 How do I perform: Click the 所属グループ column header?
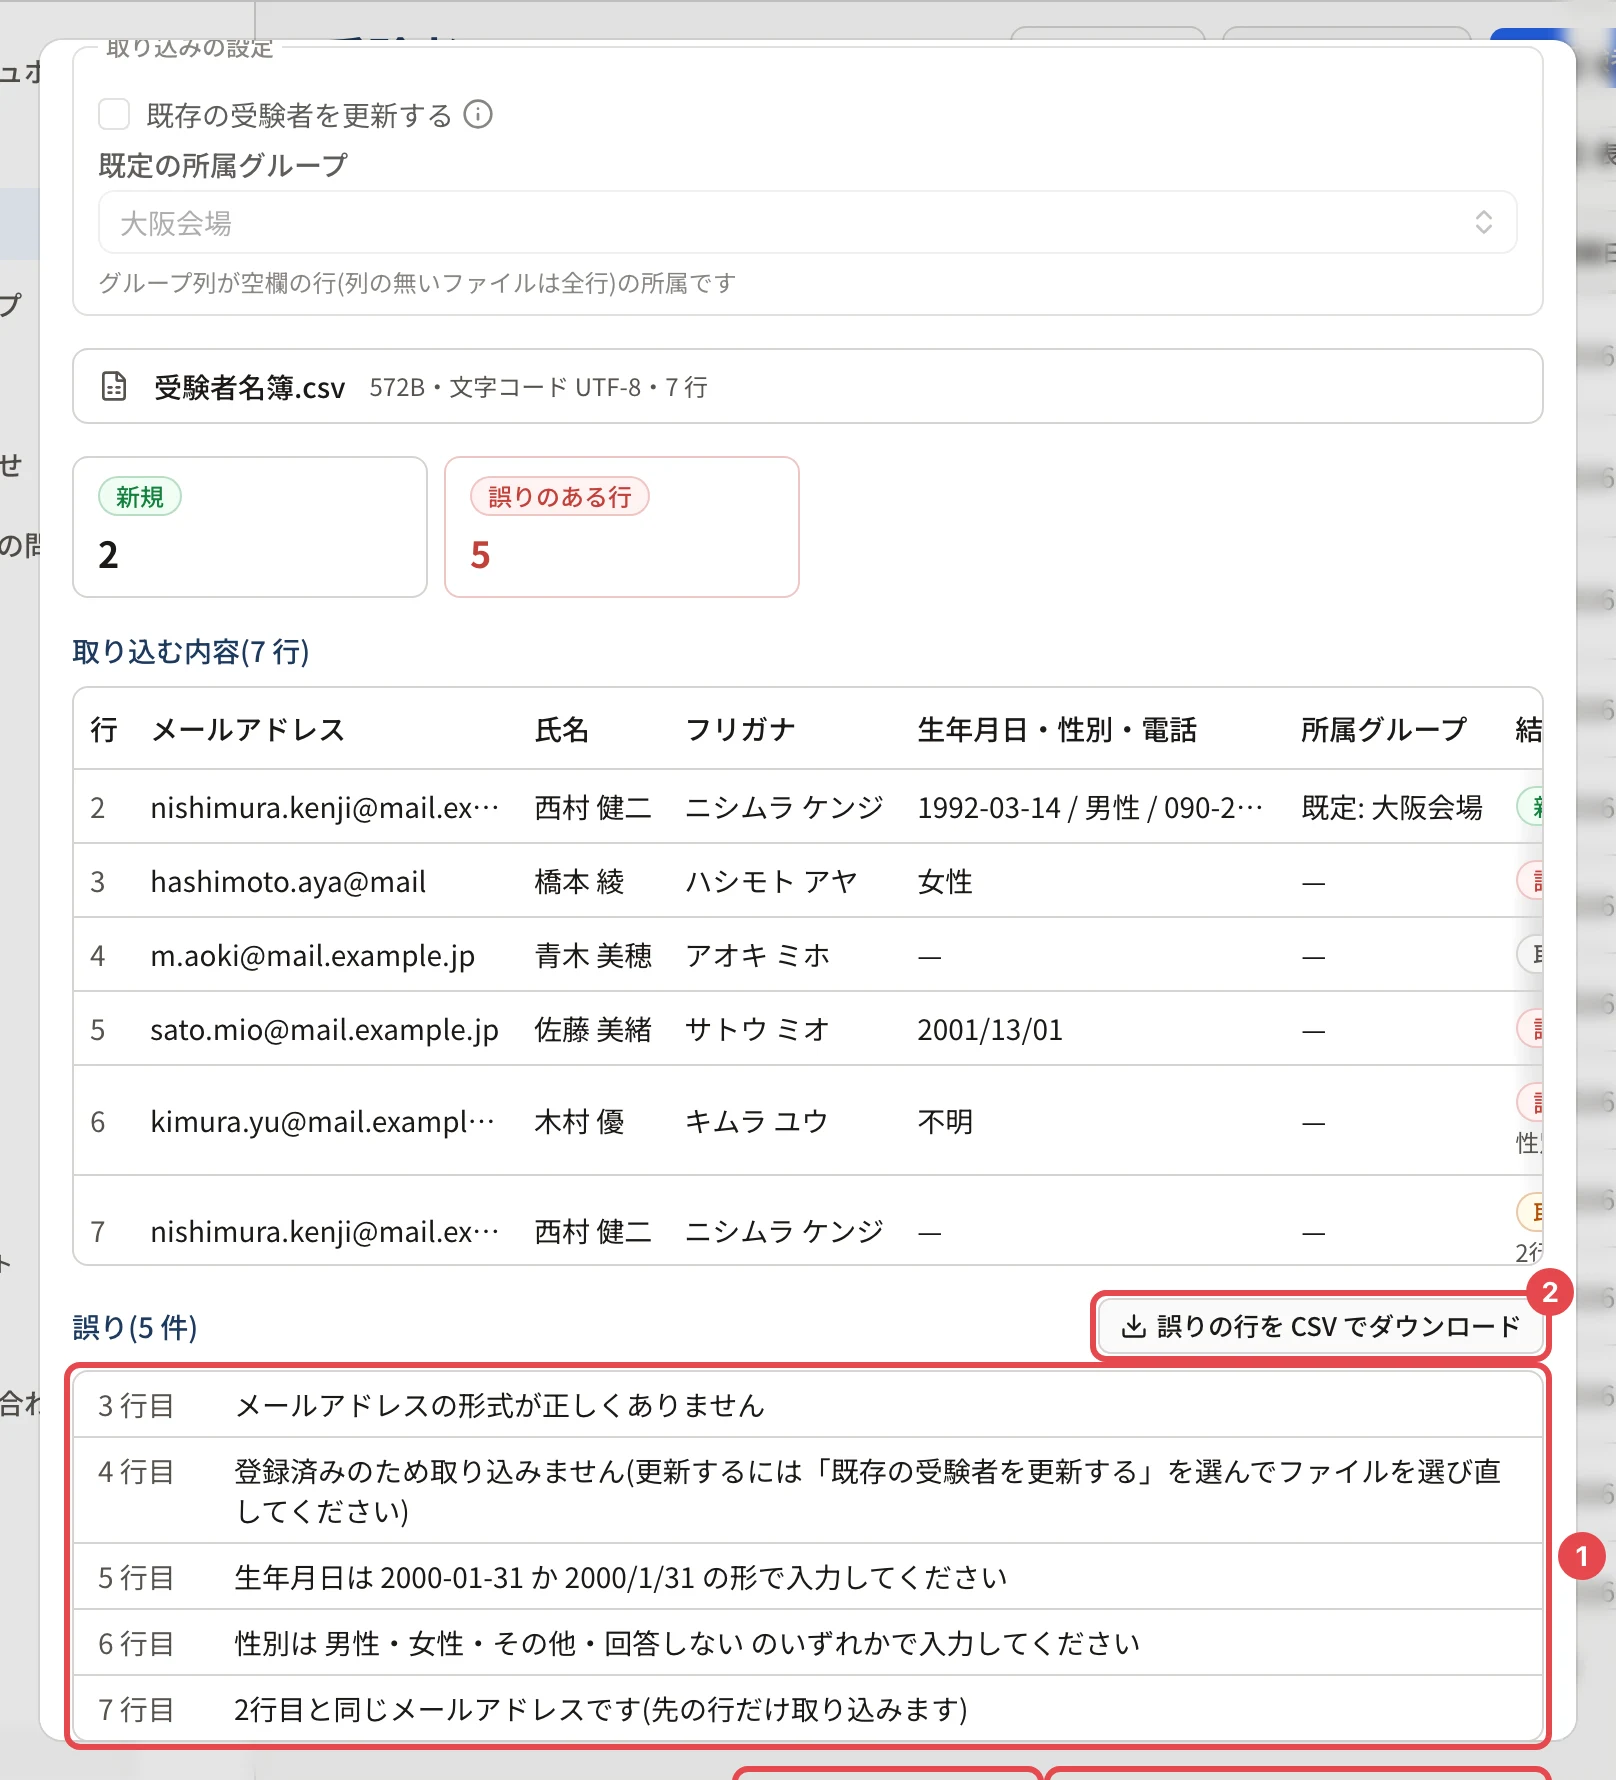point(1384,730)
